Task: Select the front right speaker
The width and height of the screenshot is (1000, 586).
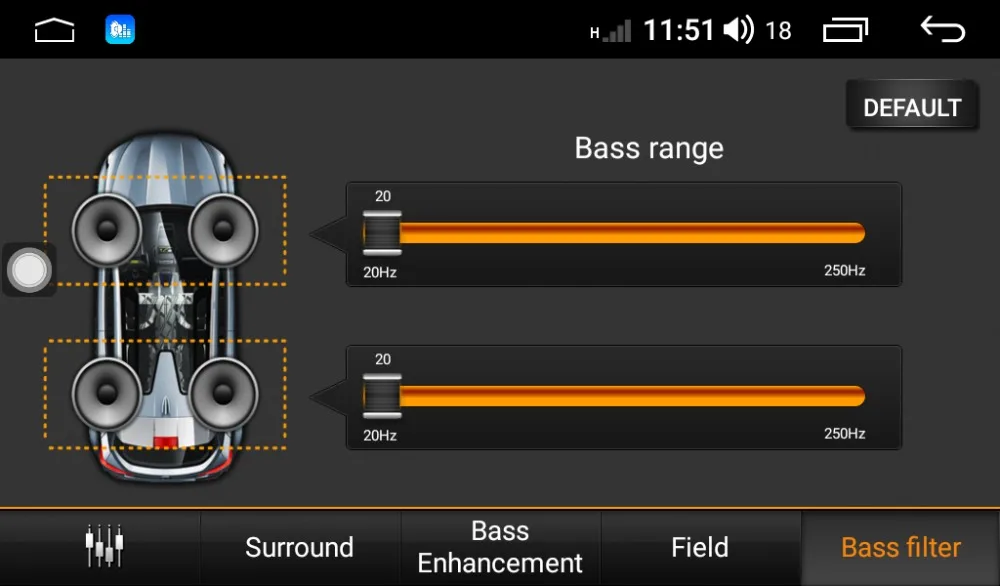Action: (224, 228)
